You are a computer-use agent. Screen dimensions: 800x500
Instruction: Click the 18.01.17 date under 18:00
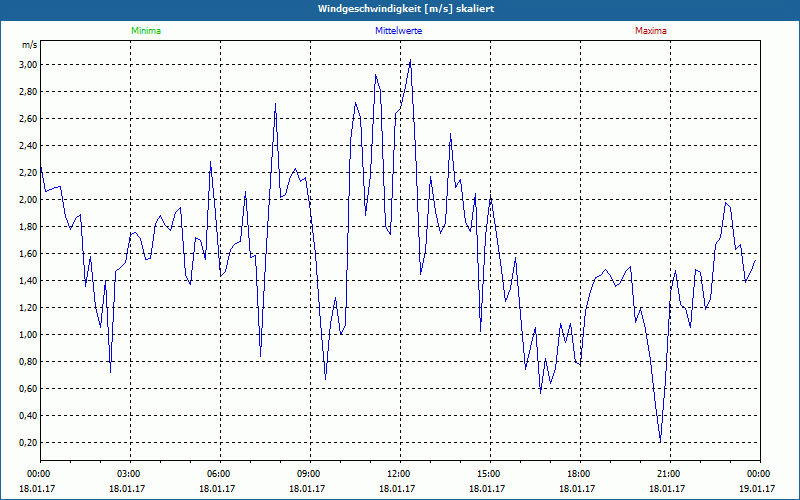click(x=577, y=489)
